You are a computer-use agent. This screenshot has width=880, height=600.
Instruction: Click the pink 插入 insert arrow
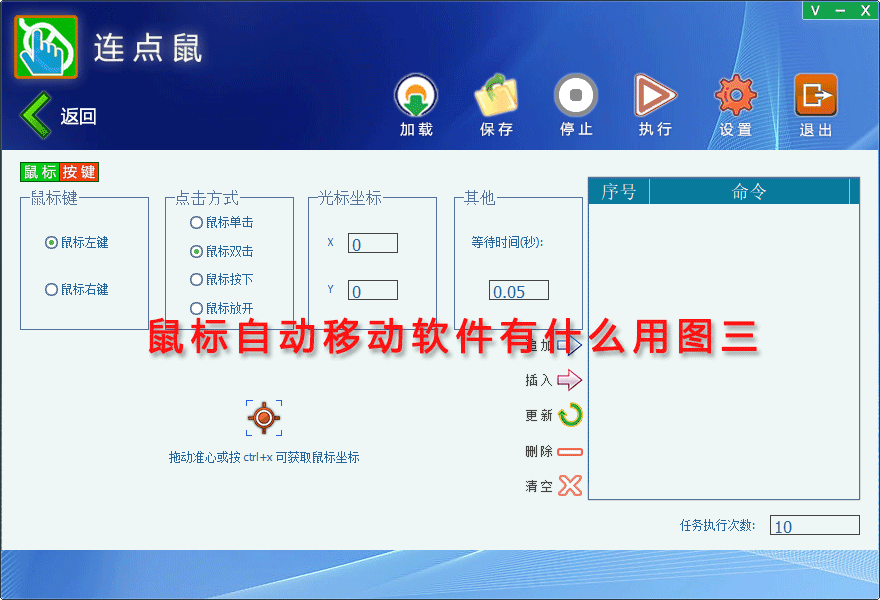570,380
